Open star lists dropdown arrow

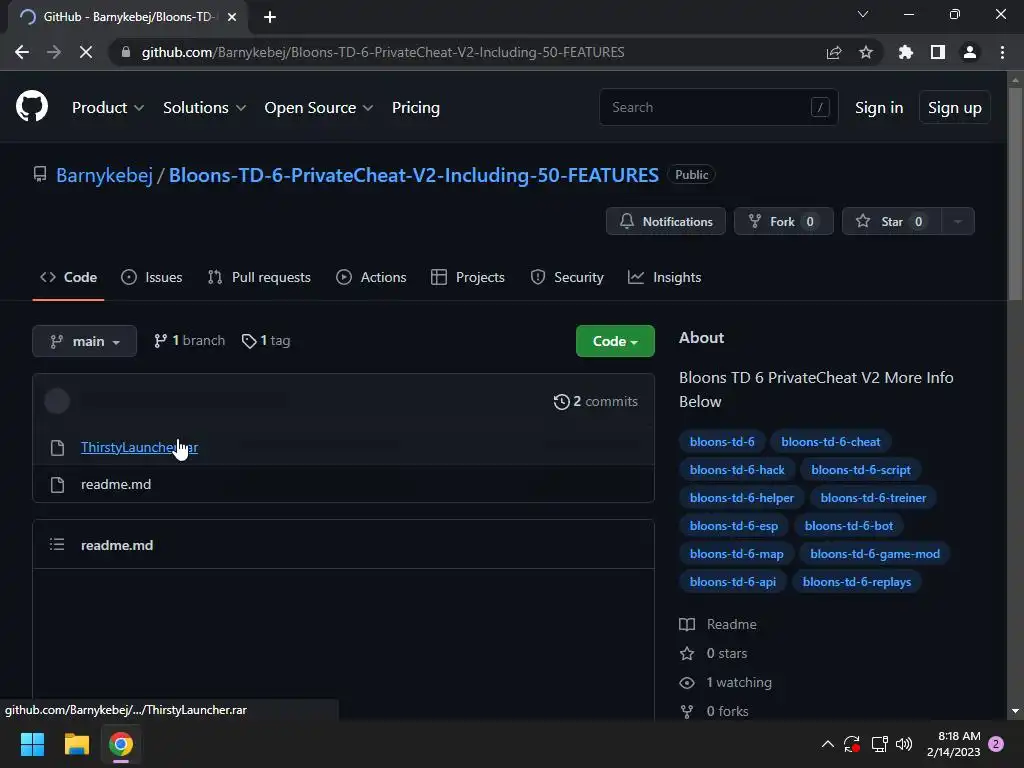958,221
